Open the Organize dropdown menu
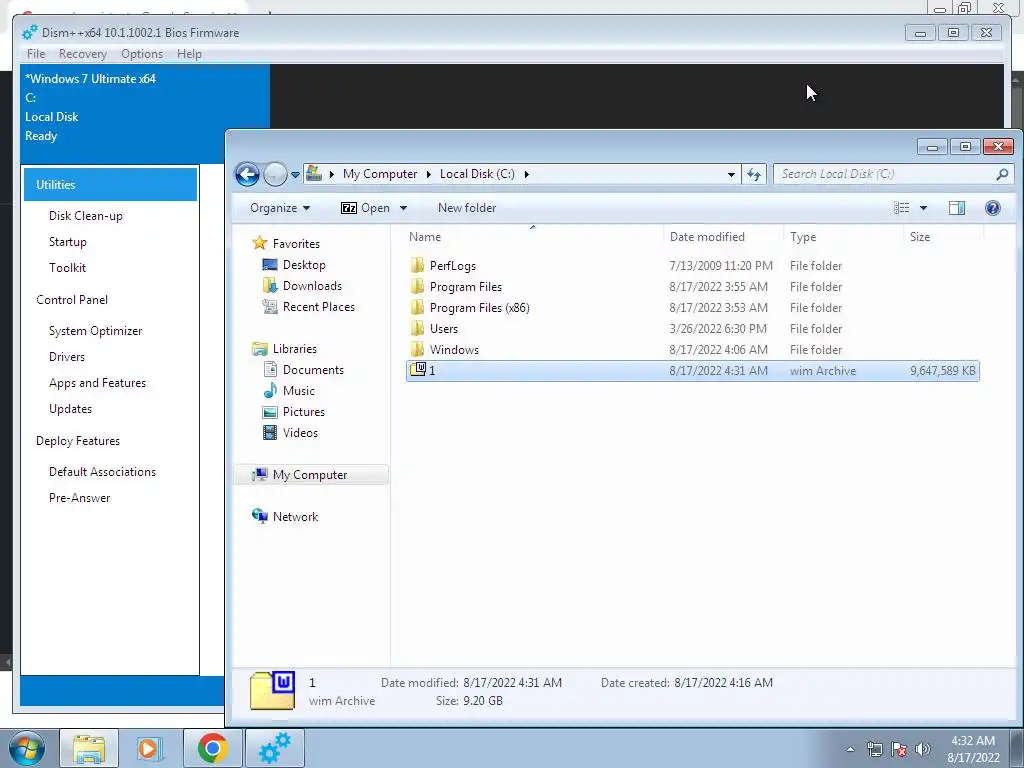Image resolution: width=1024 pixels, height=768 pixels. (280, 208)
